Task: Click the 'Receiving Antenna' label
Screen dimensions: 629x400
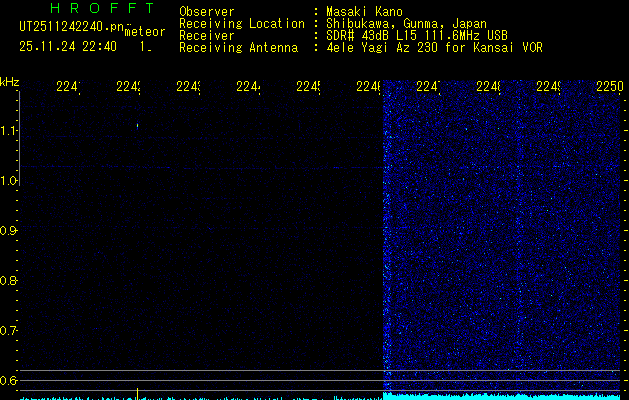Action: pyautogui.click(x=239, y=48)
